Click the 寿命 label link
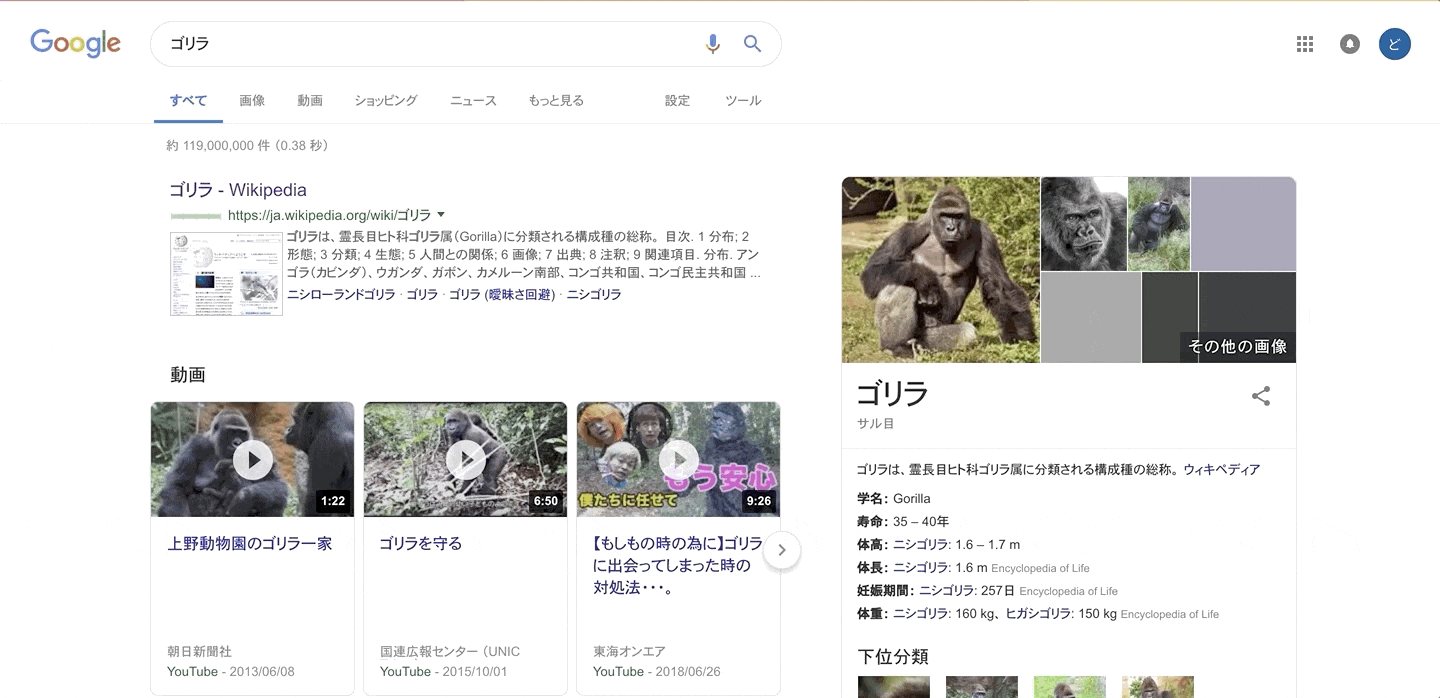Viewport: 1440px width, 698px height. tap(872, 522)
